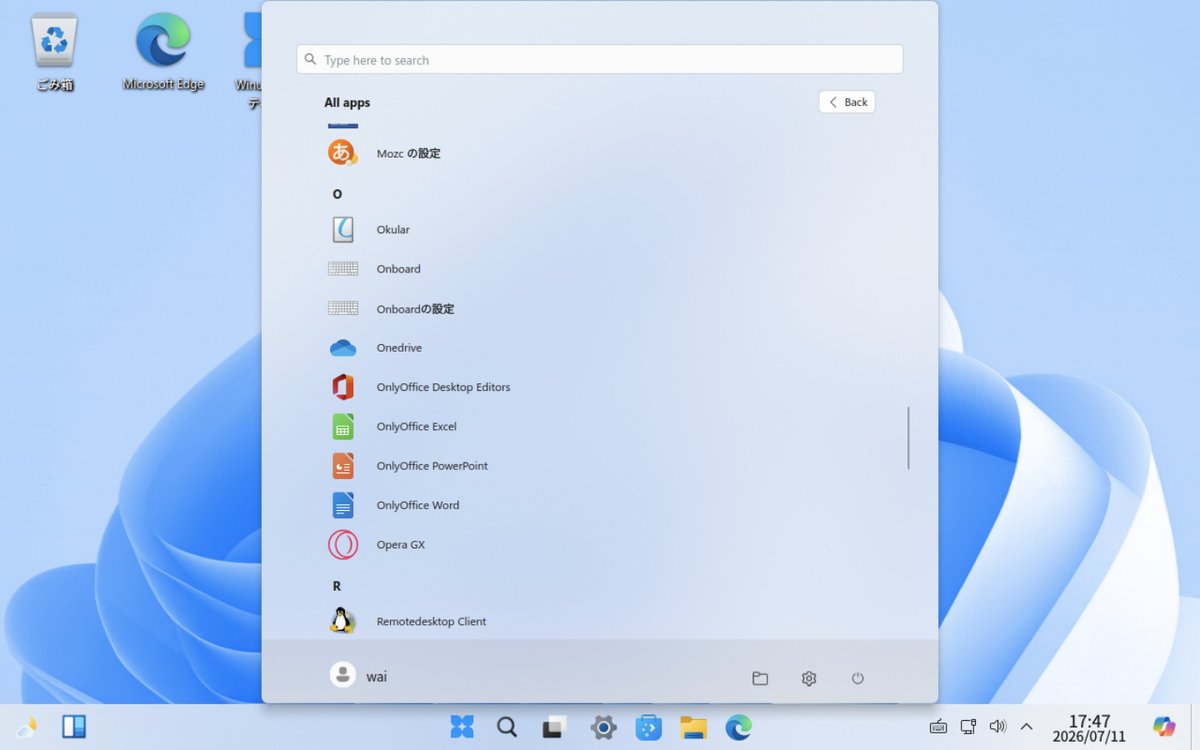This screenshot has width=1200, height=750.
Task: Focus the 'Type here to search' field
Action: click(600, 60)
